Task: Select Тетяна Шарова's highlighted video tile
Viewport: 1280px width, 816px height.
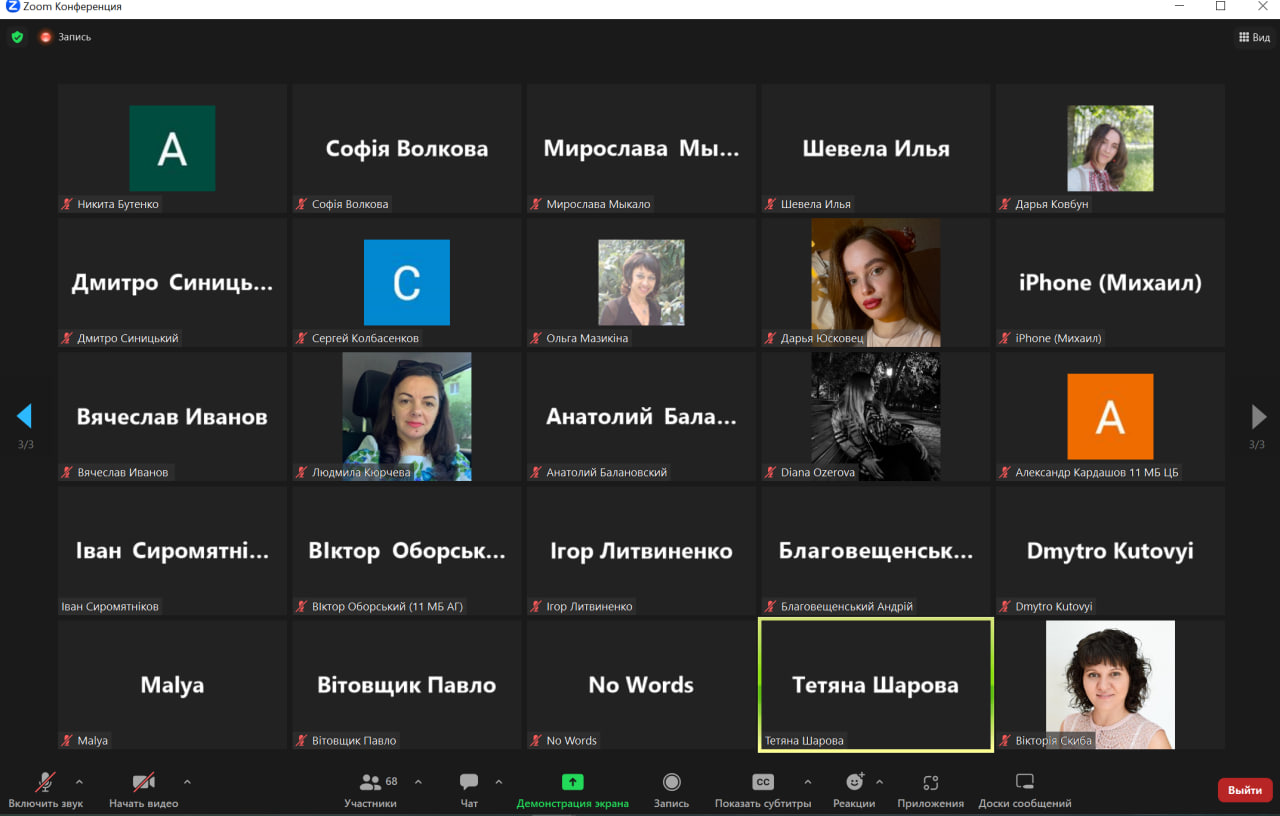Action: (875, 685)
